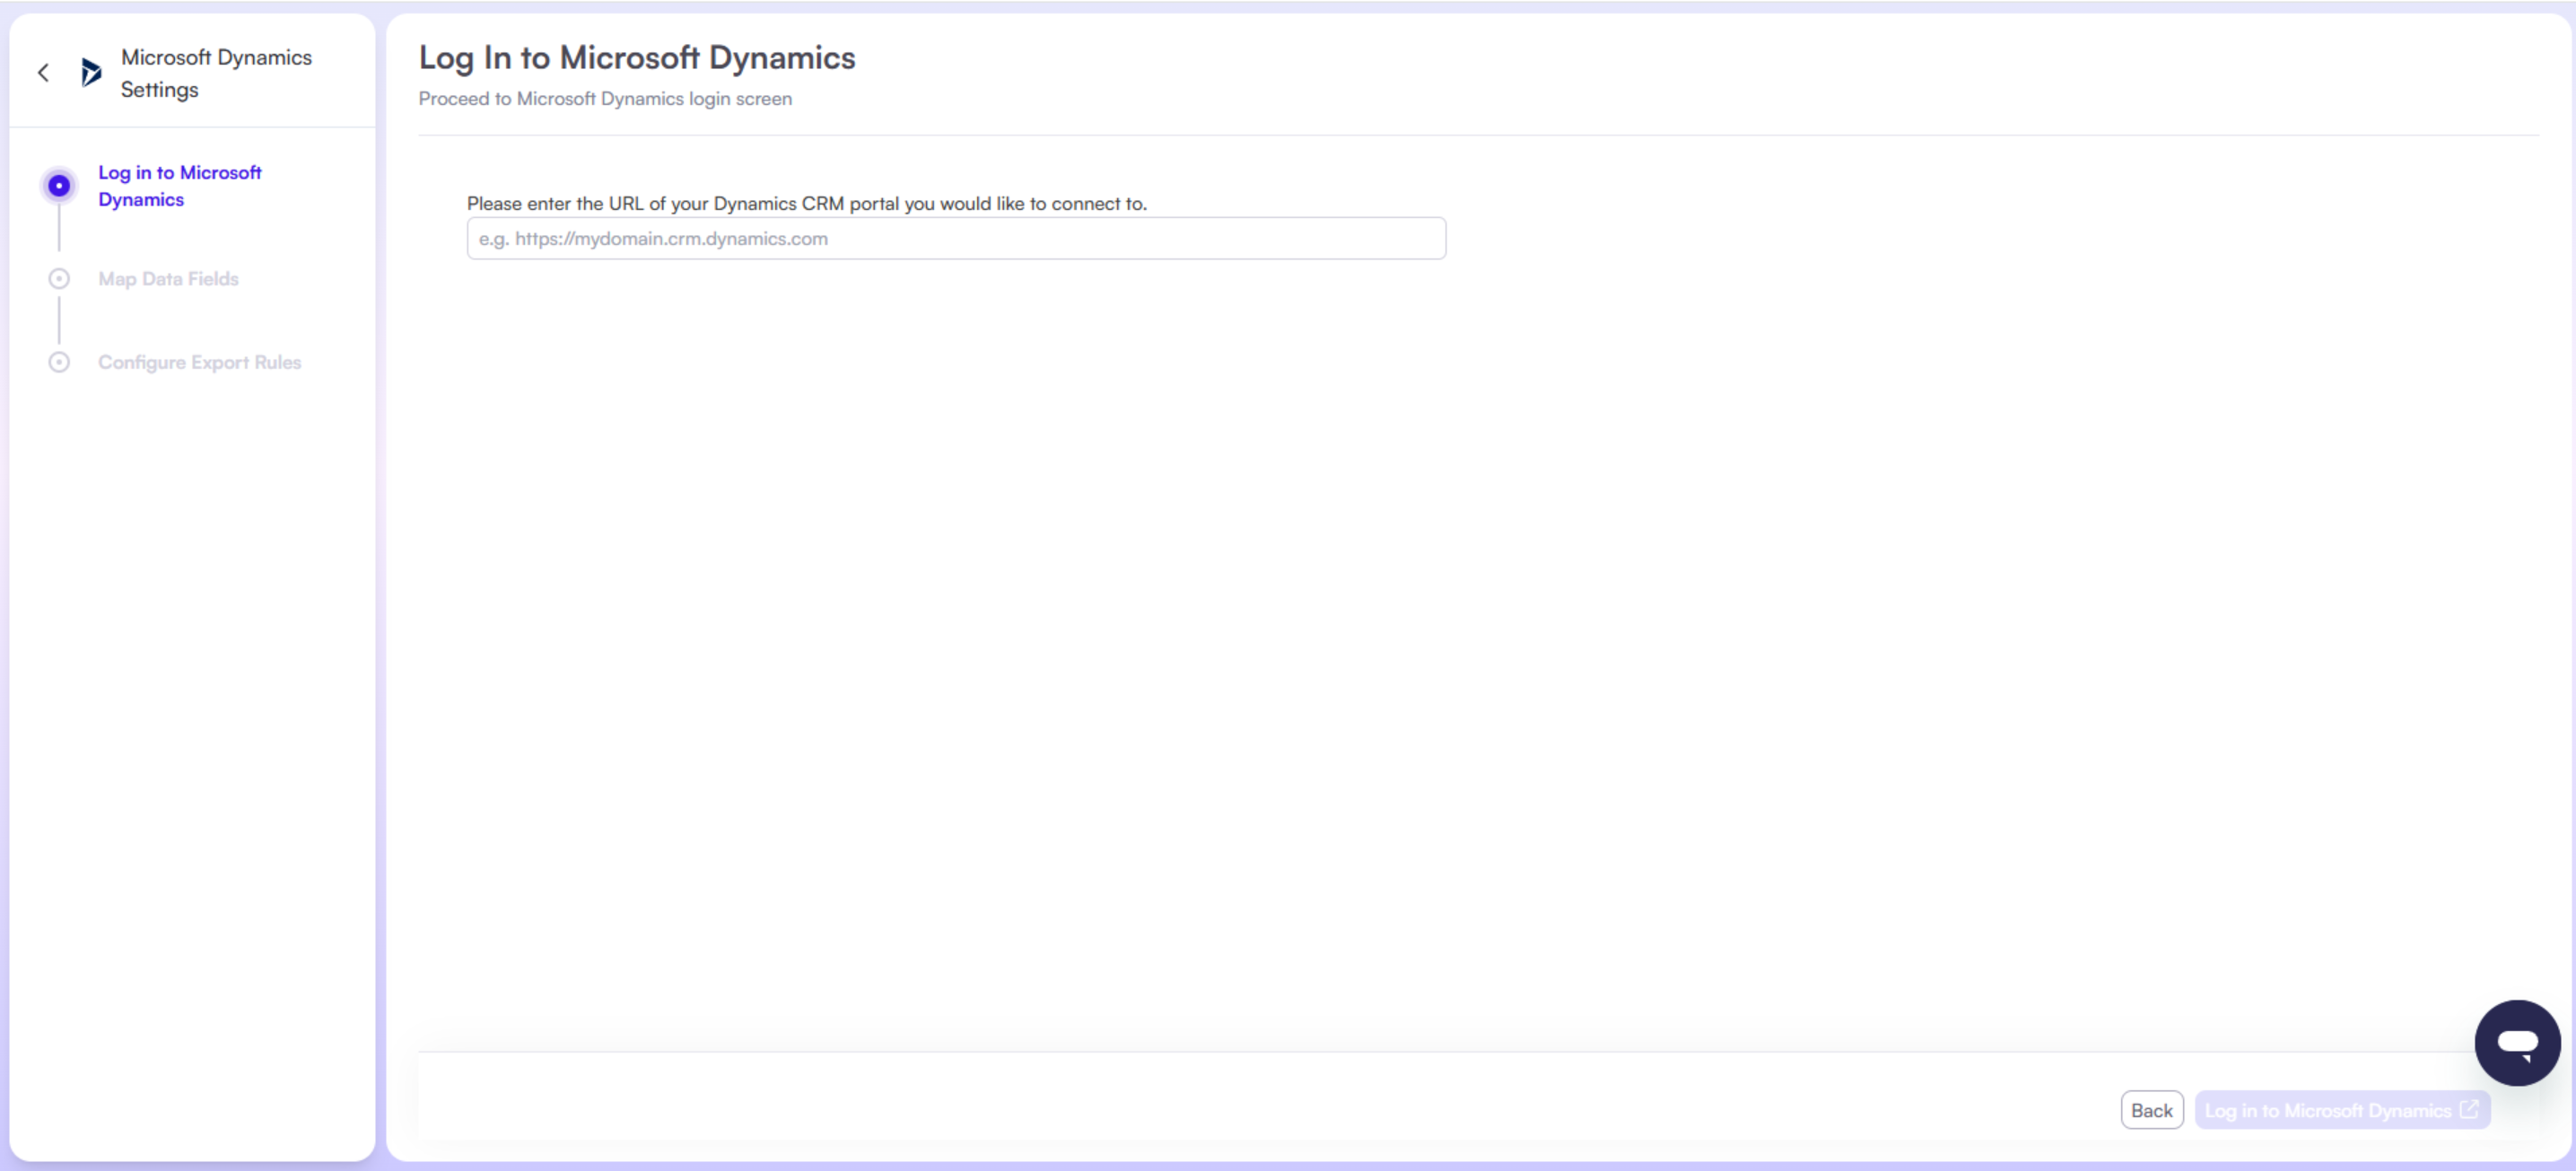Focus the Dynamics CRM portal URL field
The image size is (2576, 1171).
tap(955, 239)
